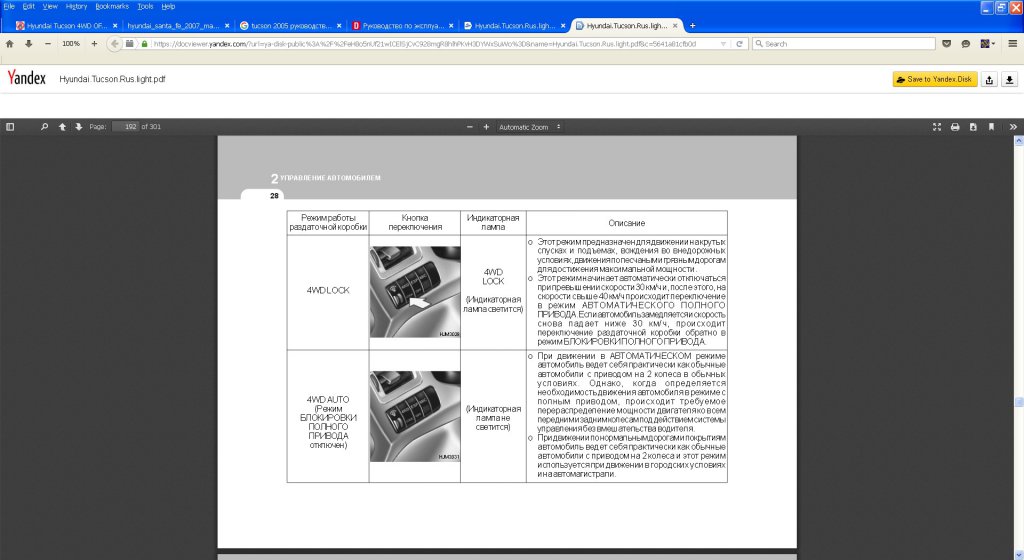The image size is (1024, 560).
Task: Click scrollbar up arrow
Action: [x=1018, y=141]
